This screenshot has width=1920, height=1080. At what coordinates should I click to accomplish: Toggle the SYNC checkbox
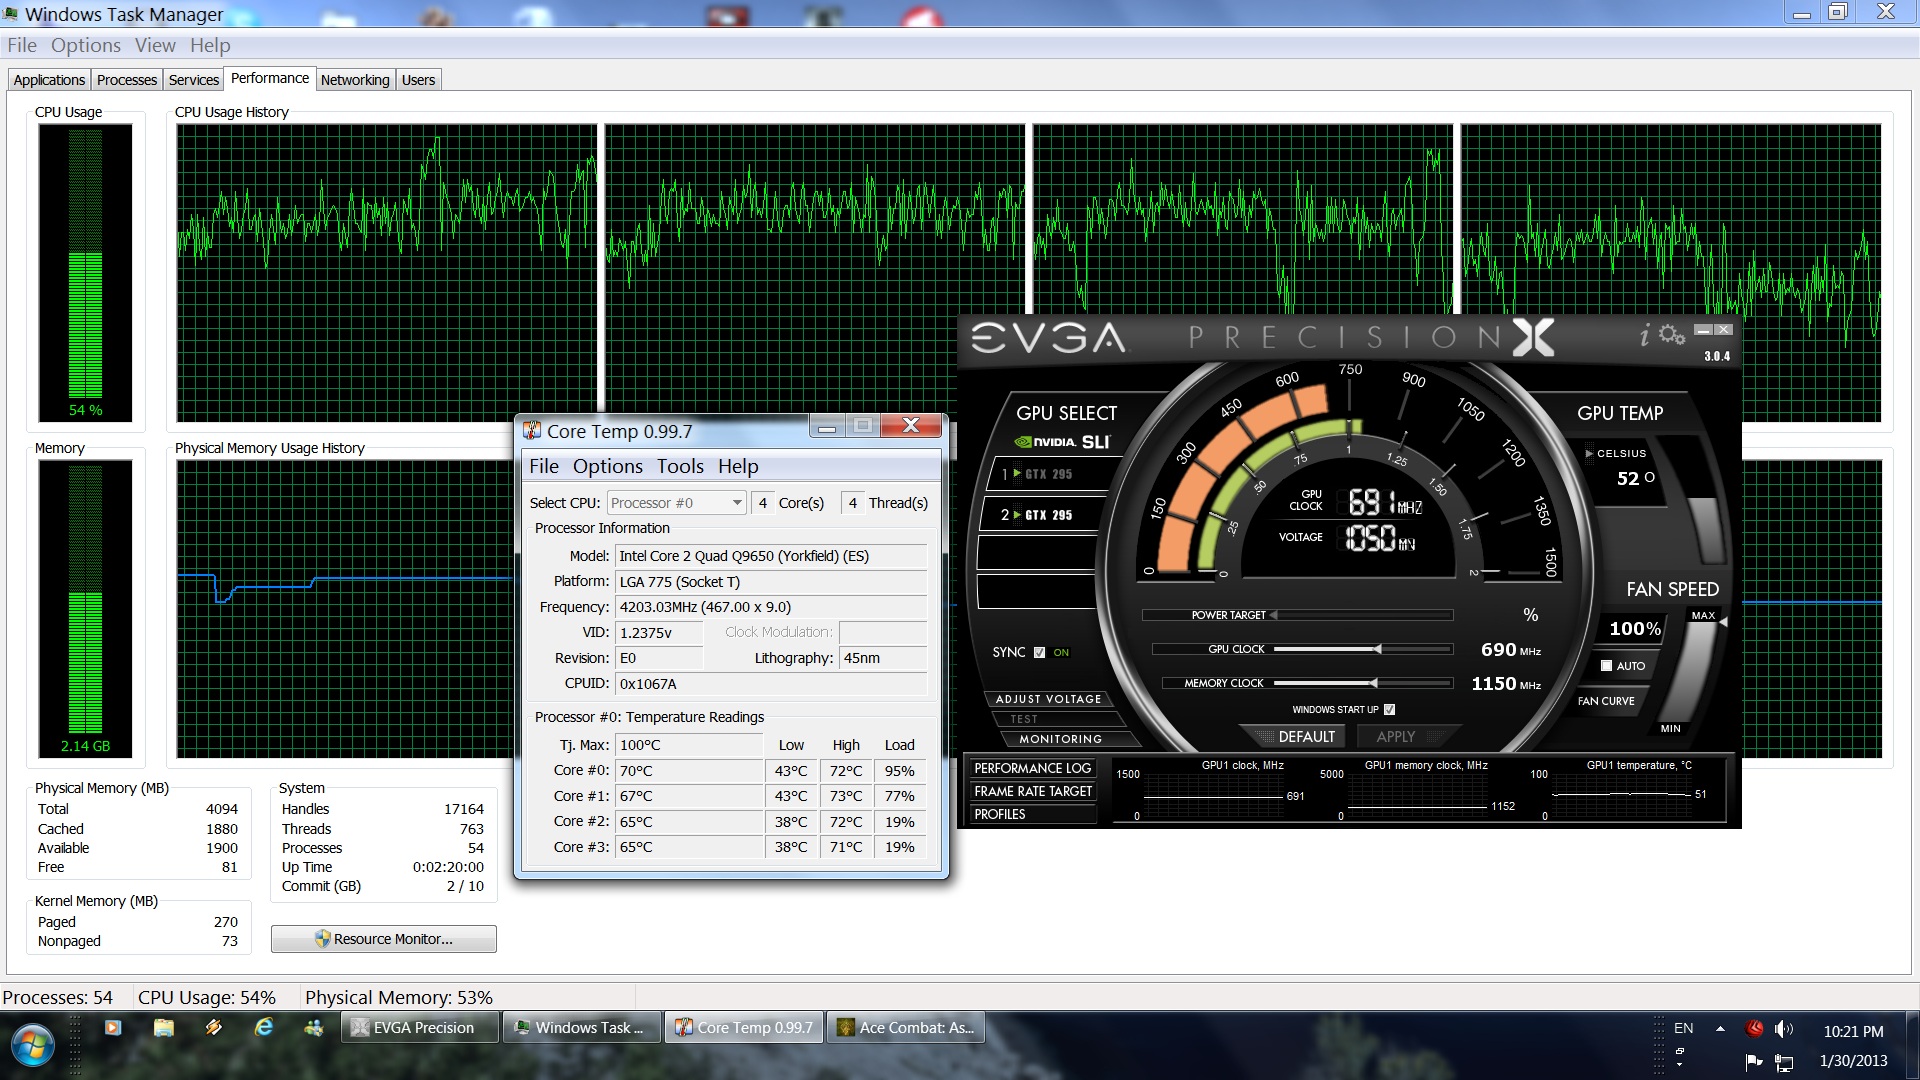(1039, 652)
